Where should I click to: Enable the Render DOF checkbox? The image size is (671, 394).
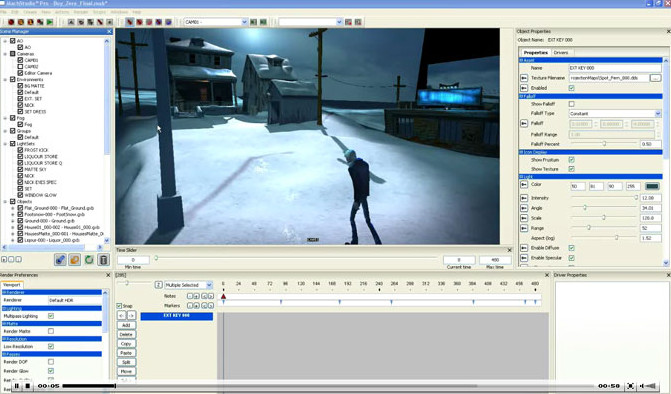pyautogui.click(x=51, y=362)
